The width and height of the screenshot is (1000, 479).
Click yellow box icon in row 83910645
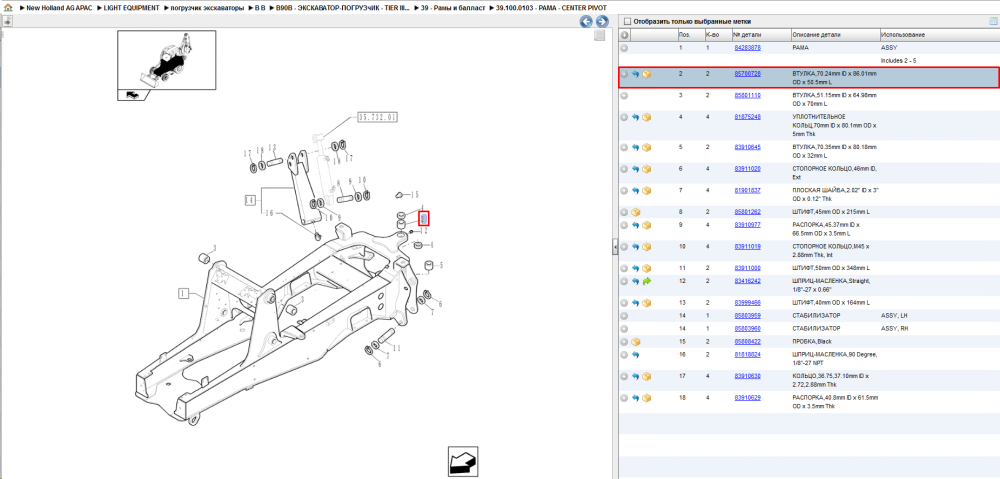[x=646, y=147]
